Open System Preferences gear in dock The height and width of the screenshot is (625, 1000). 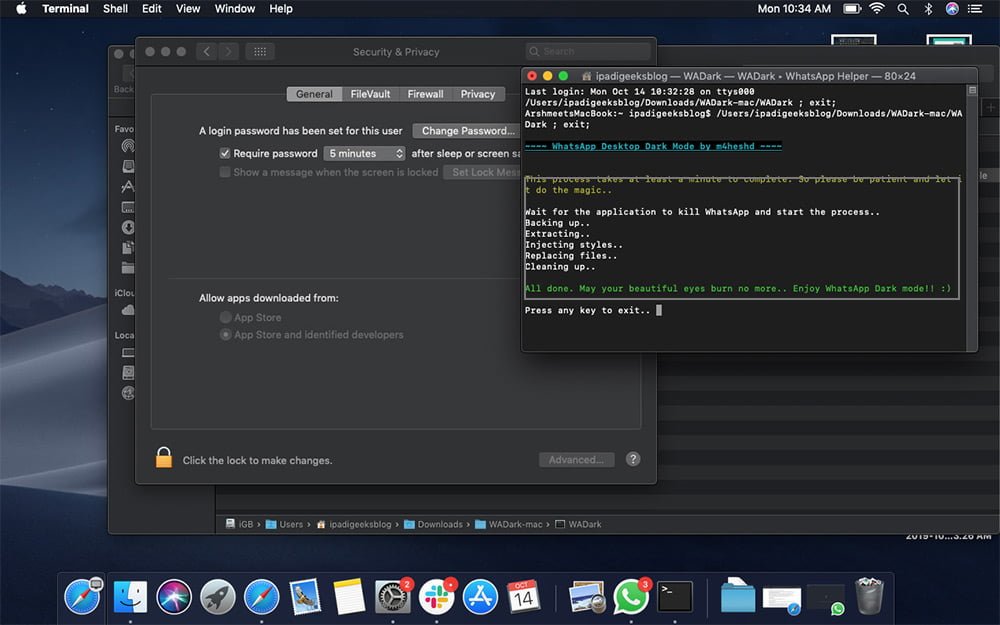[392, 598]
